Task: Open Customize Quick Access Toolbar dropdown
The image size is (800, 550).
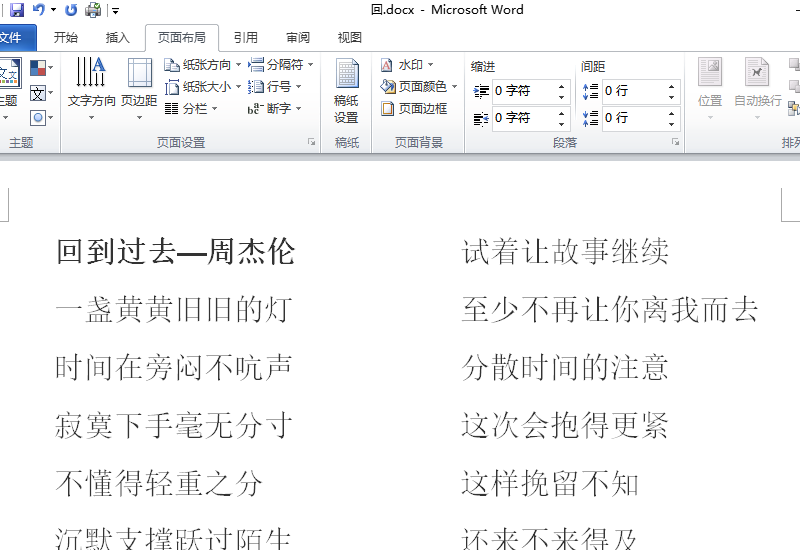Action: point(115,10)
